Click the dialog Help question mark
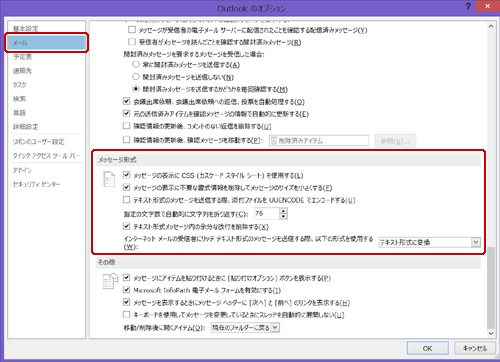The image size is (500, 362). coord(468,6)
